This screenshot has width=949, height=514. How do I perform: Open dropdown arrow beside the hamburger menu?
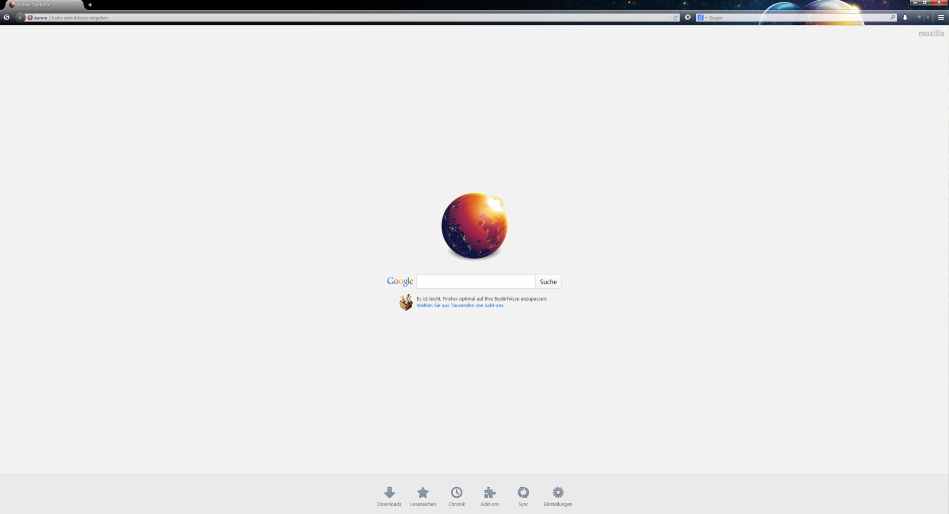click(x=928, y=18)
